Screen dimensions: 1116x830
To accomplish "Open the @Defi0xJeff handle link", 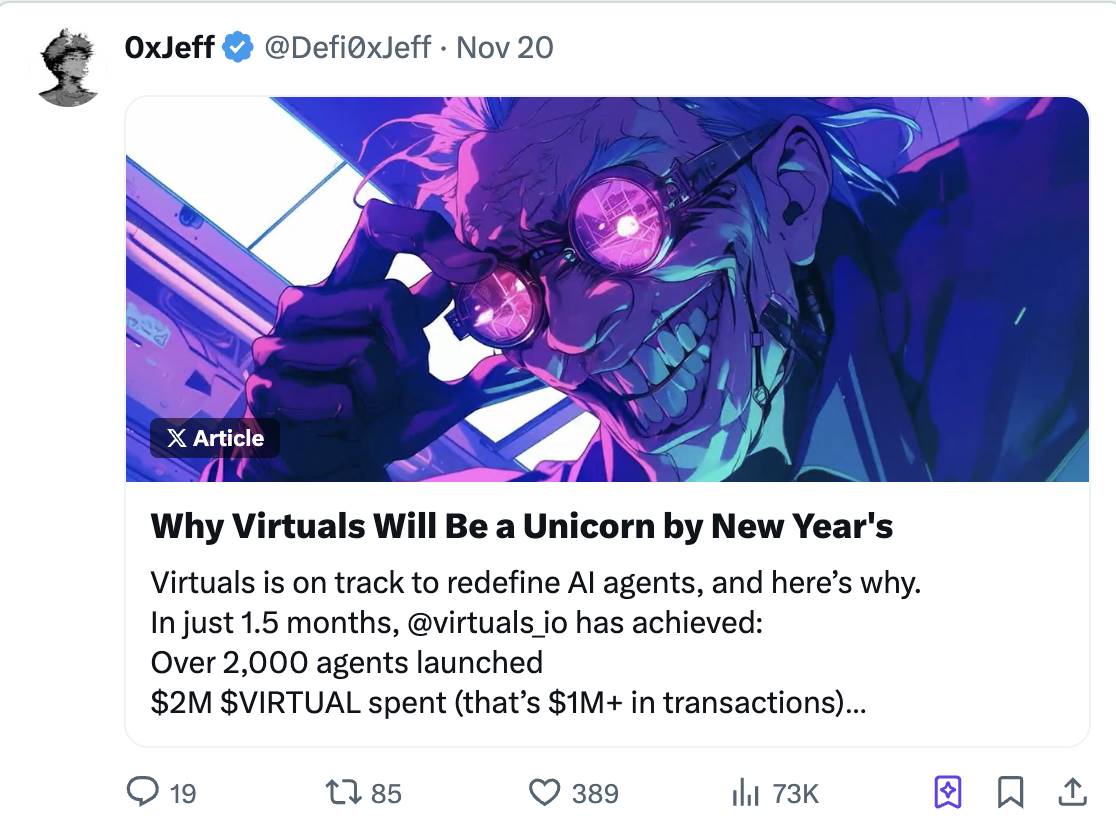I will point(347,47).
